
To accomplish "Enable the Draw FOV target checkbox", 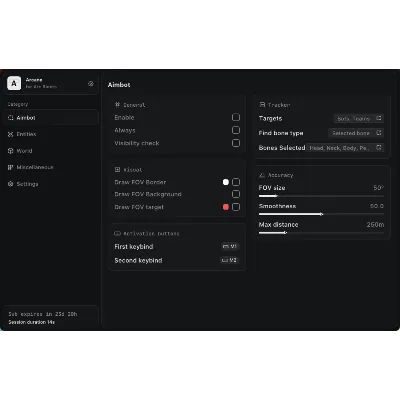I will click(236, 207).
